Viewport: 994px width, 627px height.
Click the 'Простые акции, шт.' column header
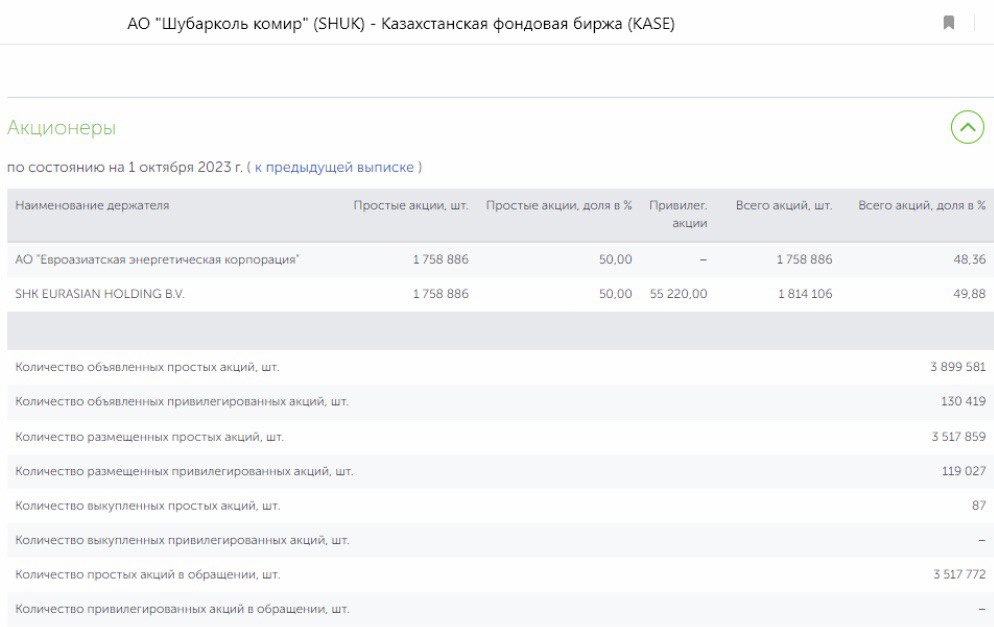pyautogui.click(x=411, y=205)
